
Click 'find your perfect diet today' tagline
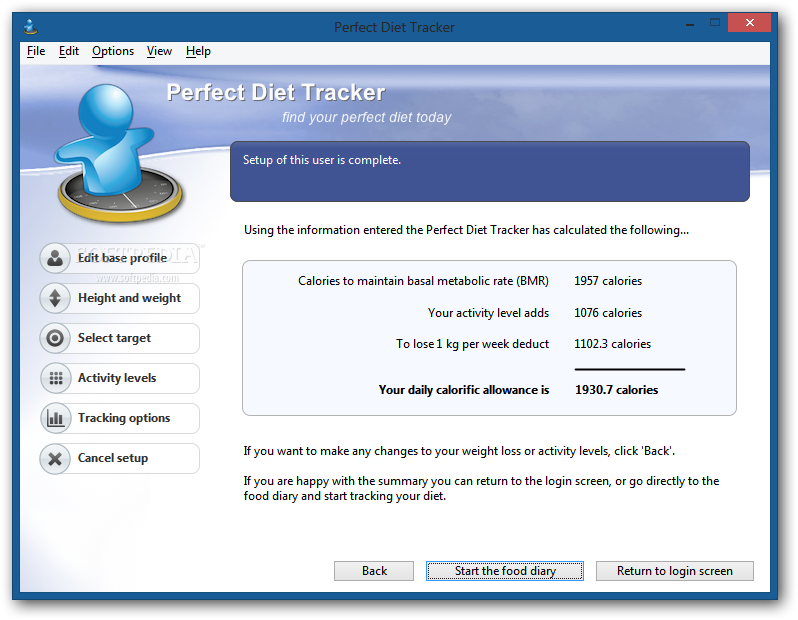[366, 118]
